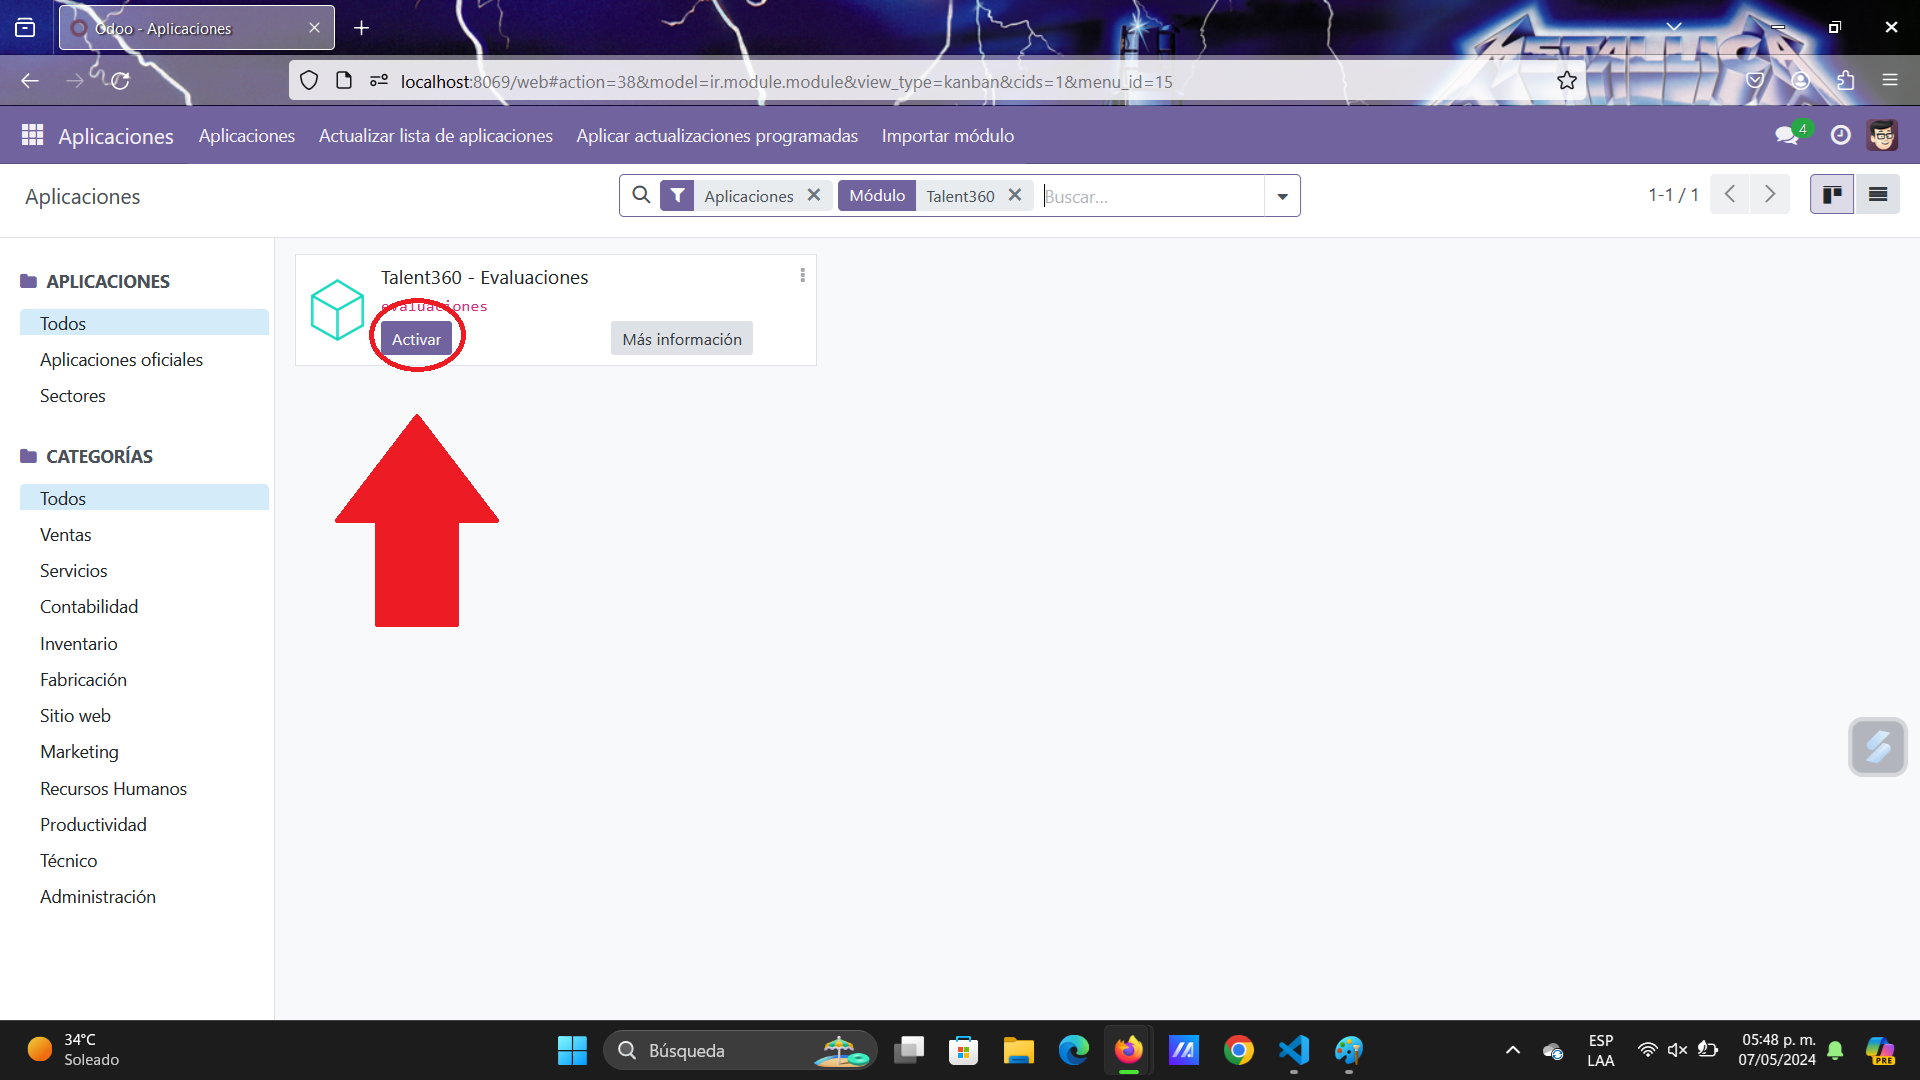The height and width of the screenshot is (1080, 1920).
Task: Click the filter funnel icon
Action: (677, 195)
